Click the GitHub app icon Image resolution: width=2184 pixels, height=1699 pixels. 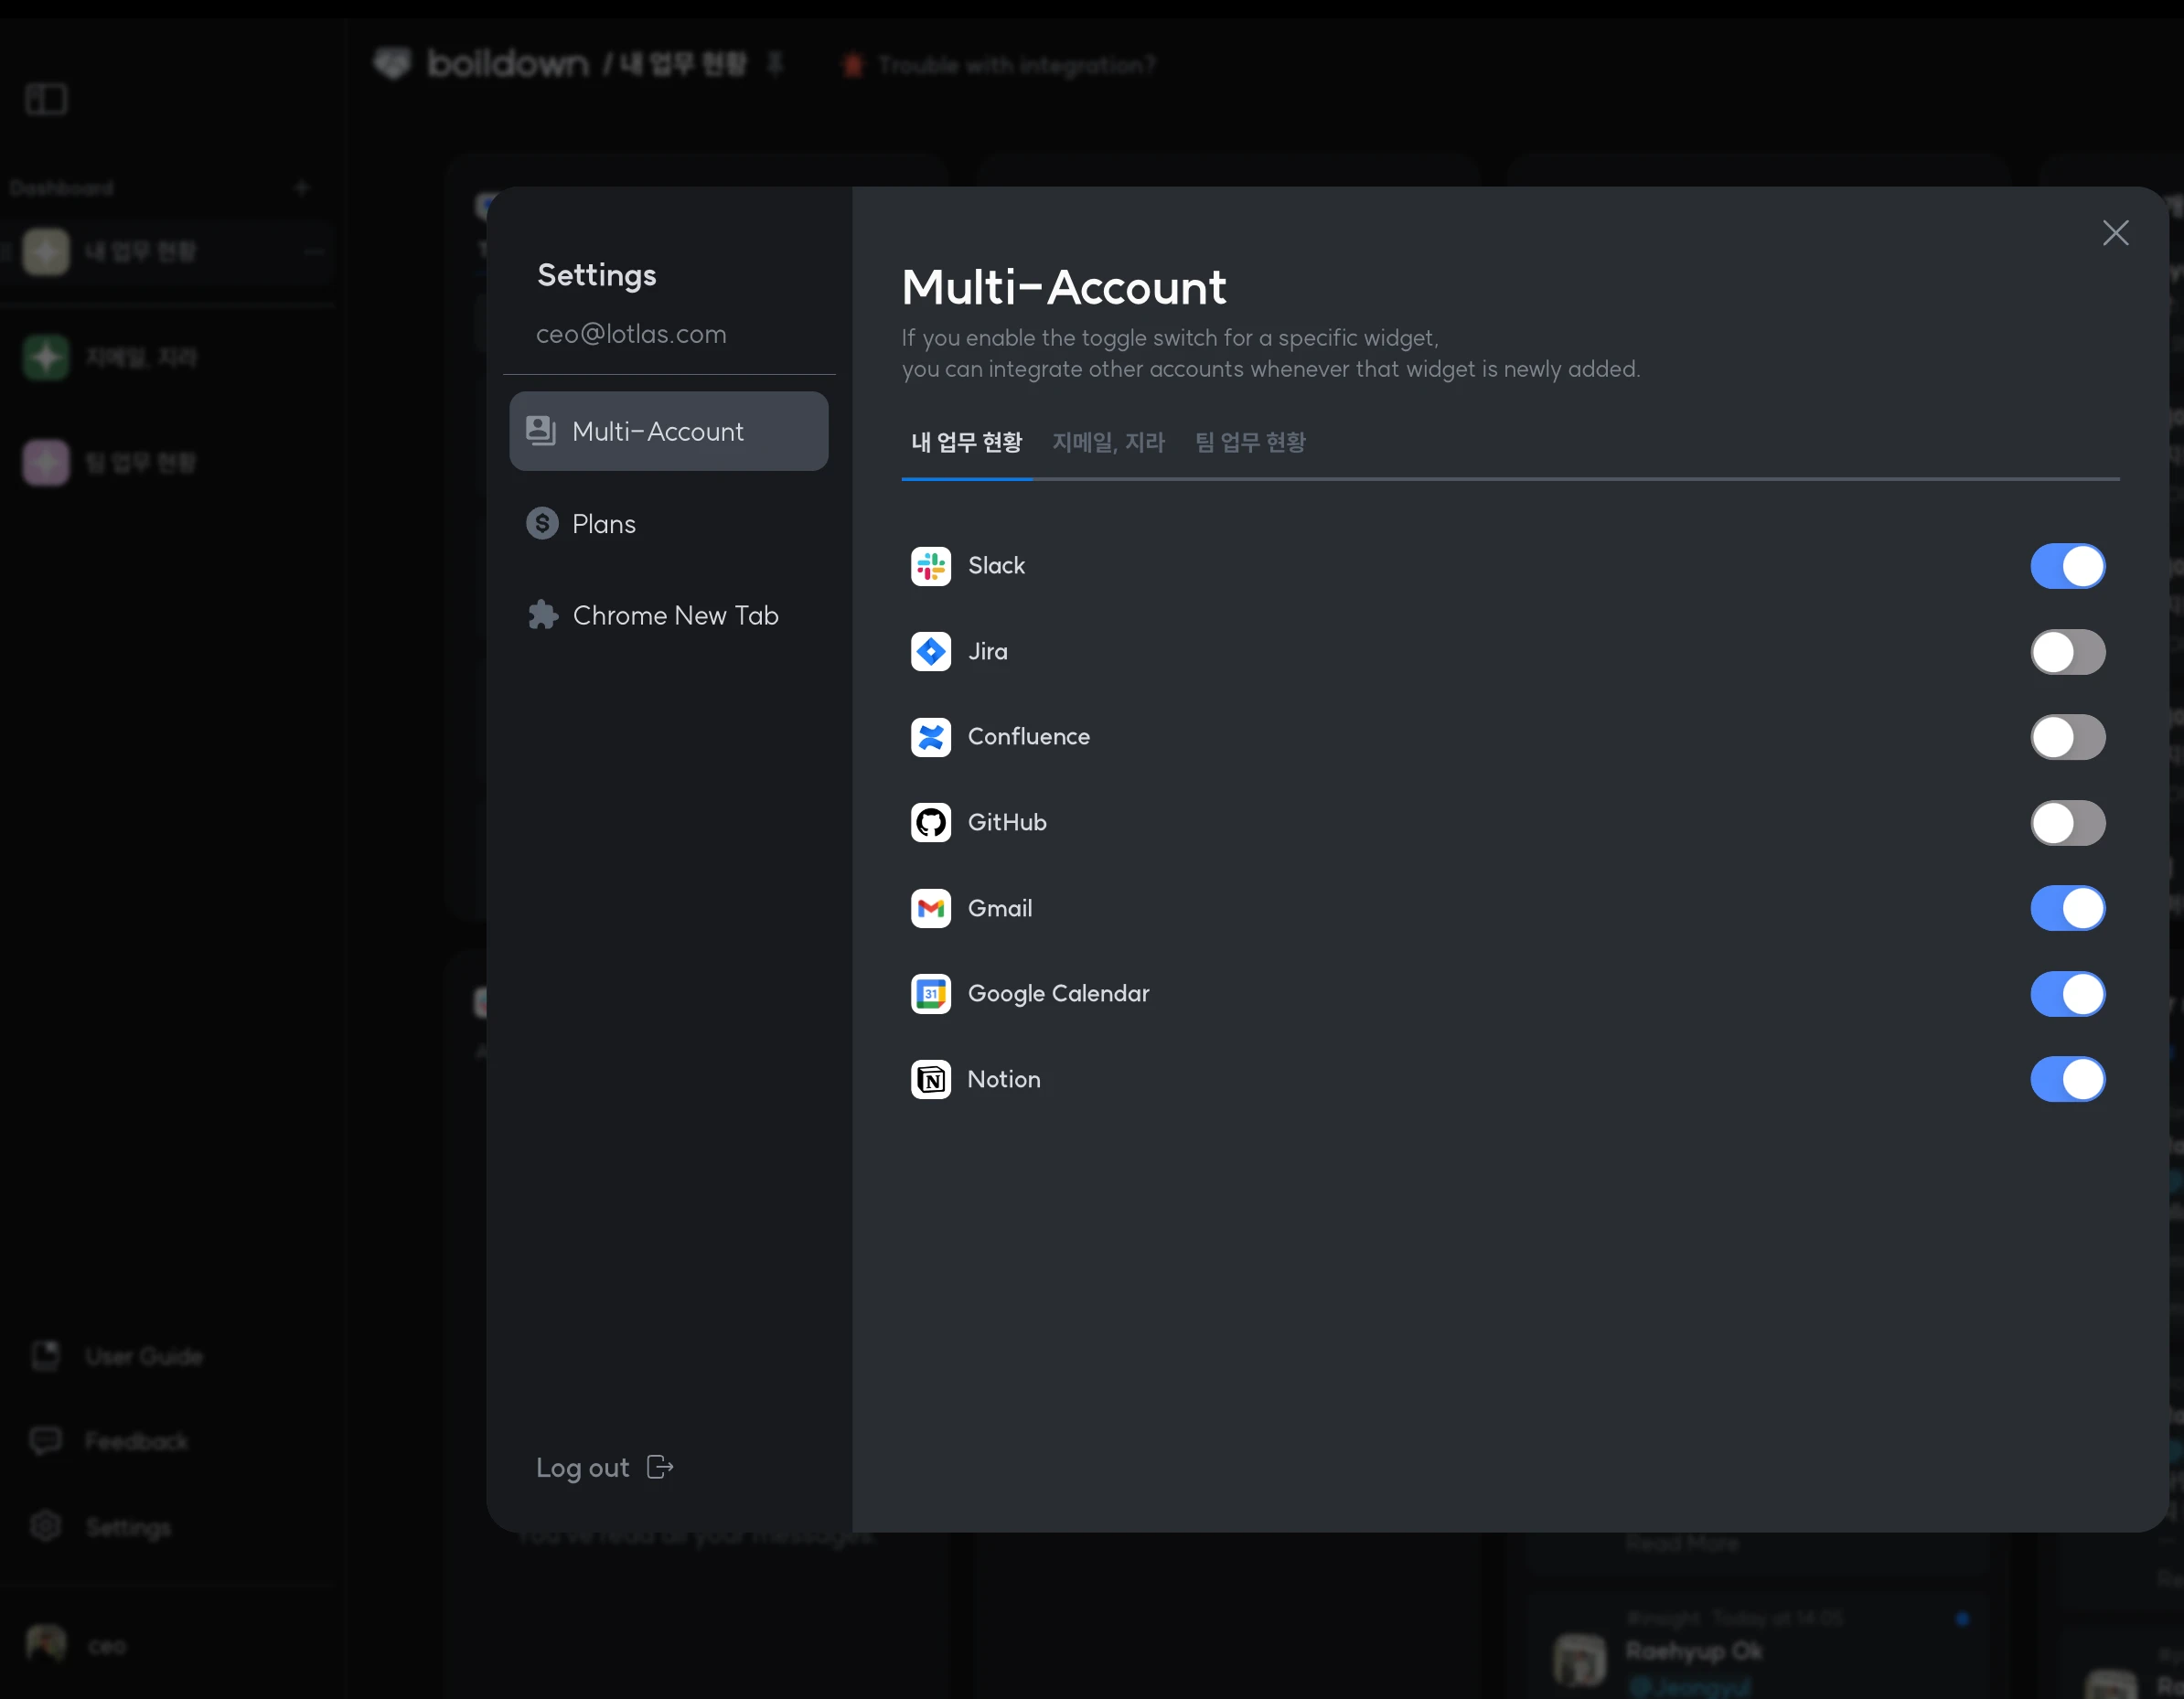931,823
